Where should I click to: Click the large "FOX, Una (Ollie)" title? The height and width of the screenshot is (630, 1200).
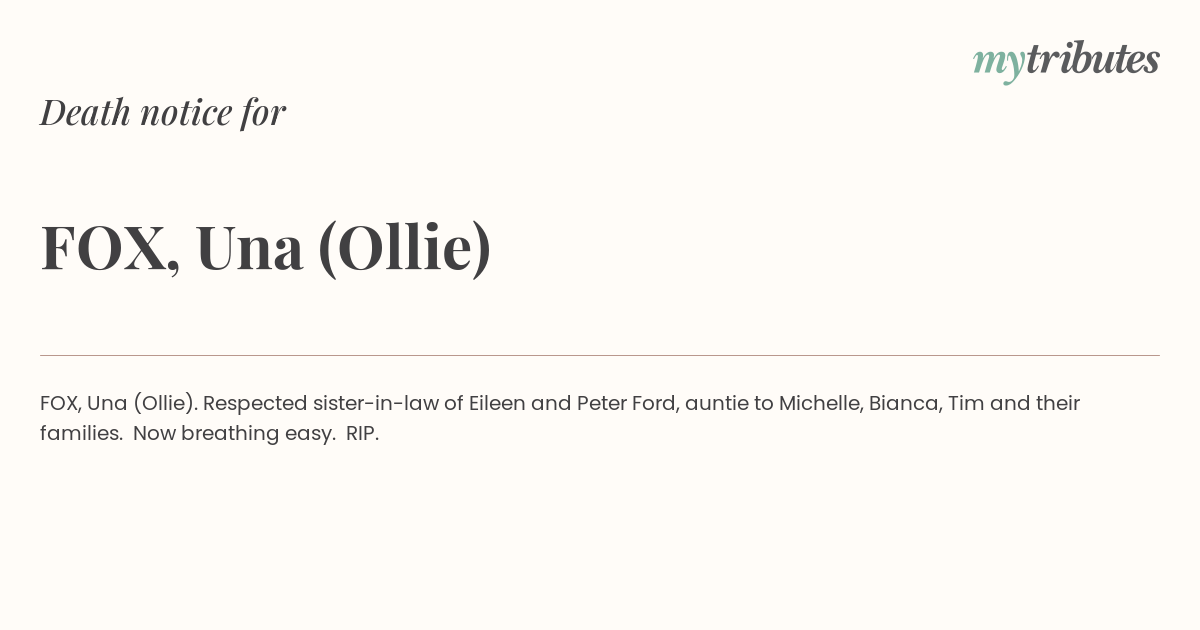click(x=266, y=248)
